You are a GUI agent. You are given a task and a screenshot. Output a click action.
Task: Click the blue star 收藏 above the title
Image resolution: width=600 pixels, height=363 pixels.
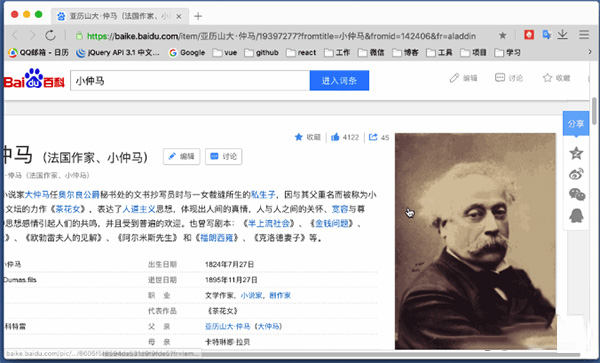coord(307,137)
